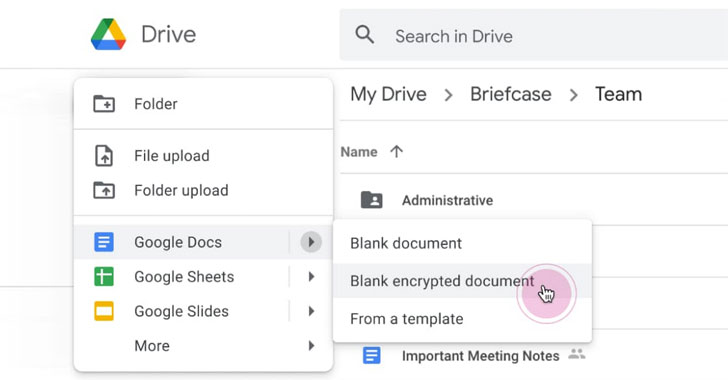Click the shared people icon beside Meeting Notes

pyautogui.click(x=577, y=354)
